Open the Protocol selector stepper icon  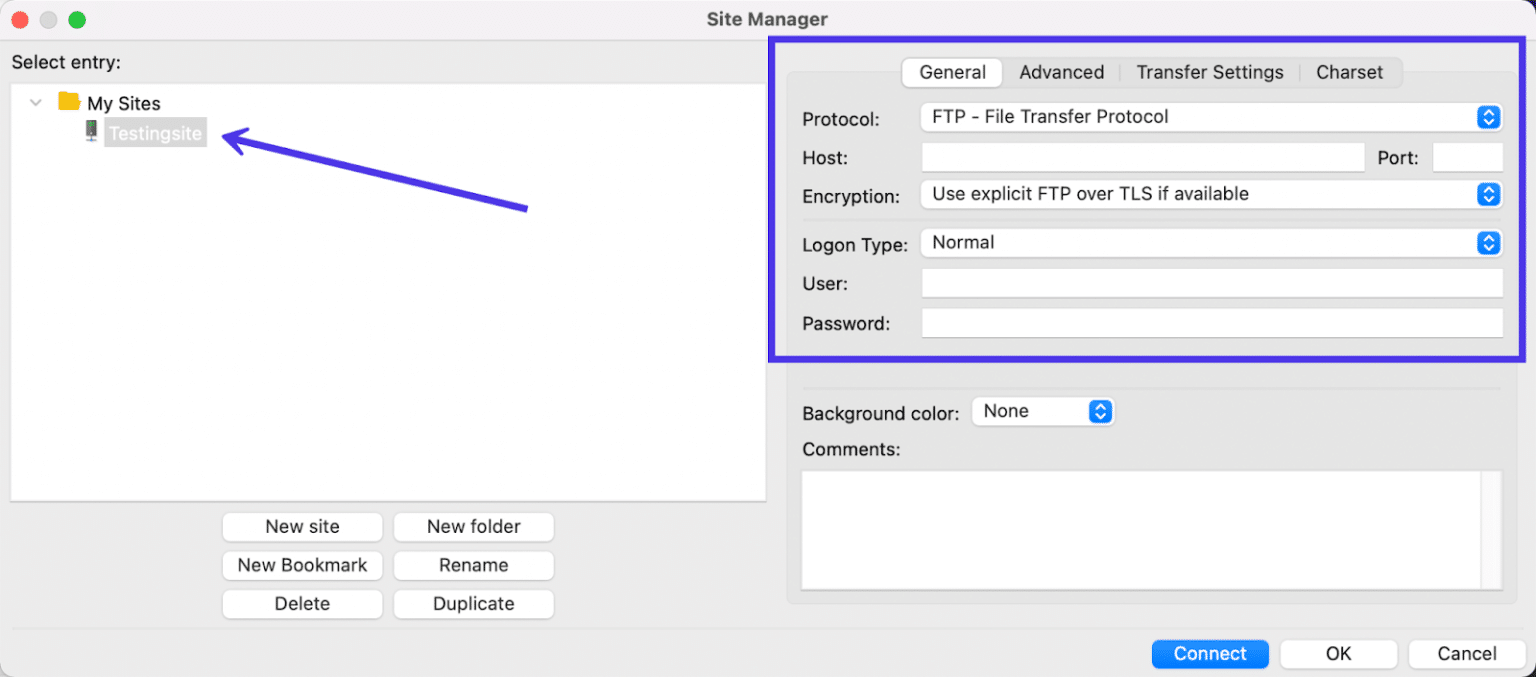pyautogui.click(x=1489, y=117)
